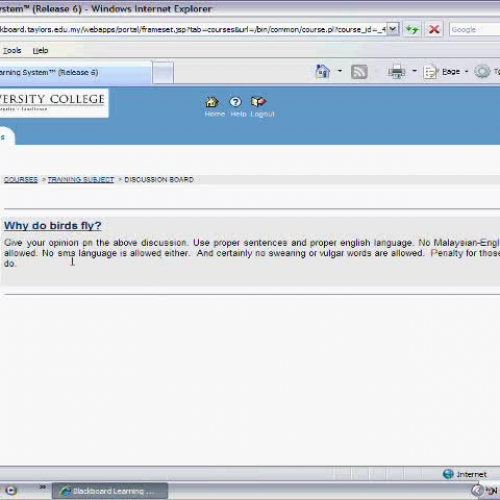Go to COURSES breadcrumb link
This screenshot has height=500, width=500.
click(x=21, y=180)
